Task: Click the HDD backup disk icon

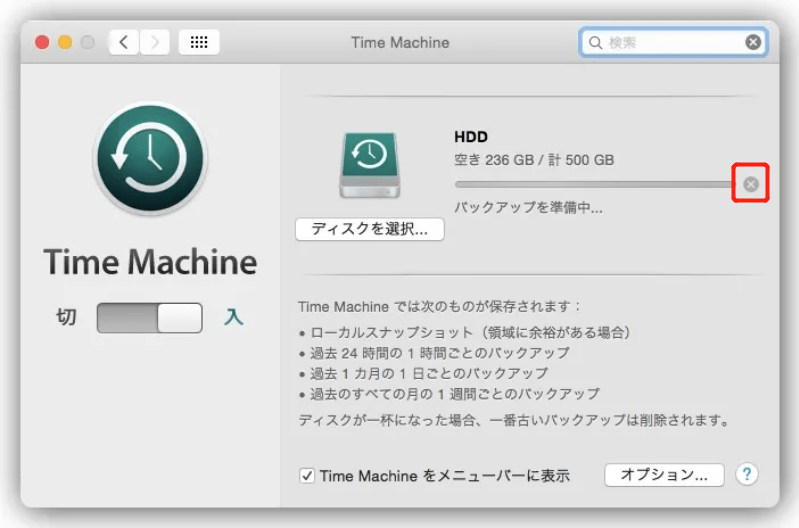Action: click(370, 165)
